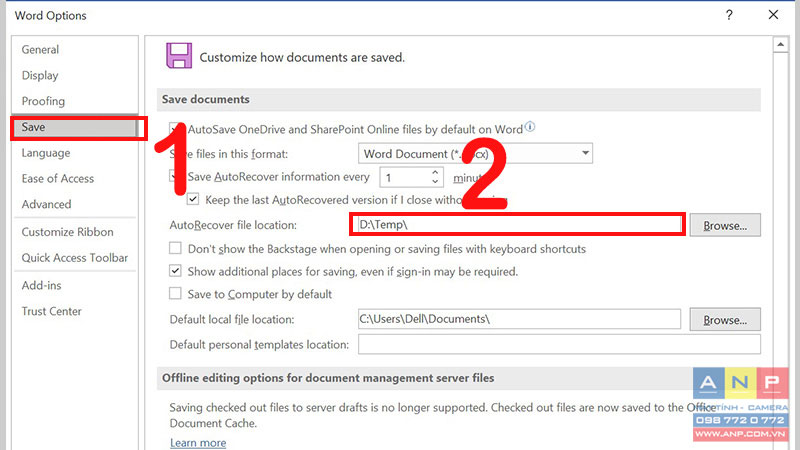Click the purple floppy disk save icon
The width and height of the screenshot is (800, 450).
tap(179, 56)
